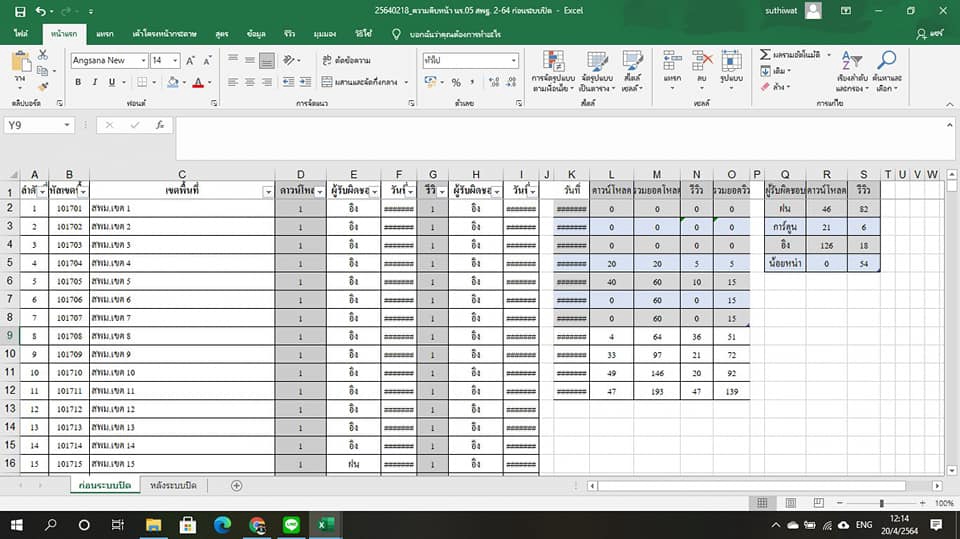Viewport: 960px width, 539px height.
Task: Toggle Bold formatting
Action: click(80, 82)
